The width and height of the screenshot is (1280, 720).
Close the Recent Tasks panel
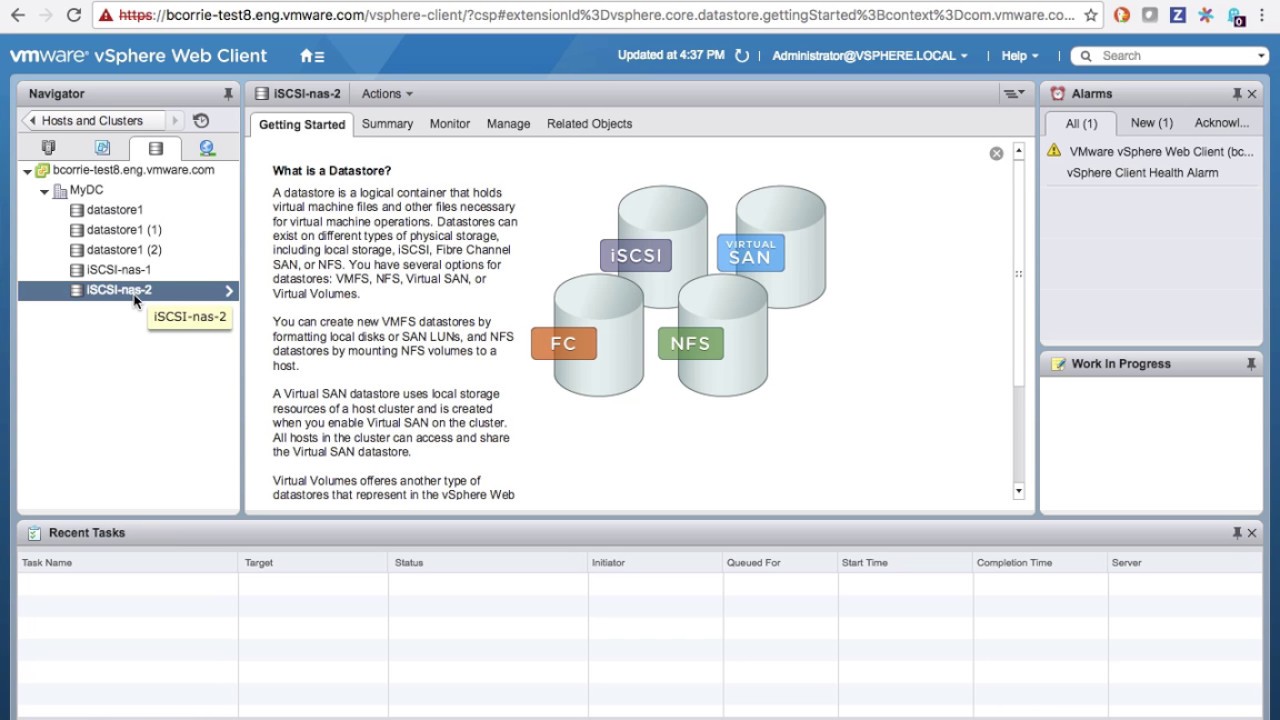click(1251, 533)
